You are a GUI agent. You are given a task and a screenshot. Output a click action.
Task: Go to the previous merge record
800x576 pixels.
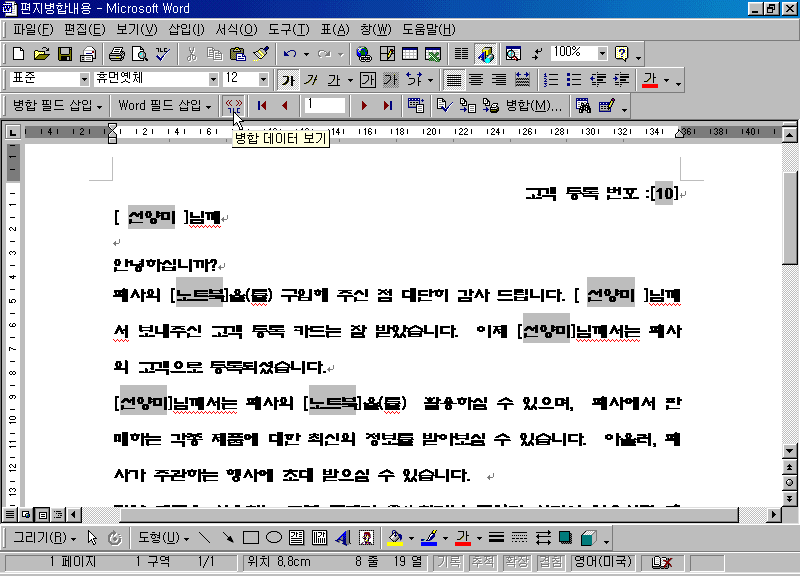(285, 106)
